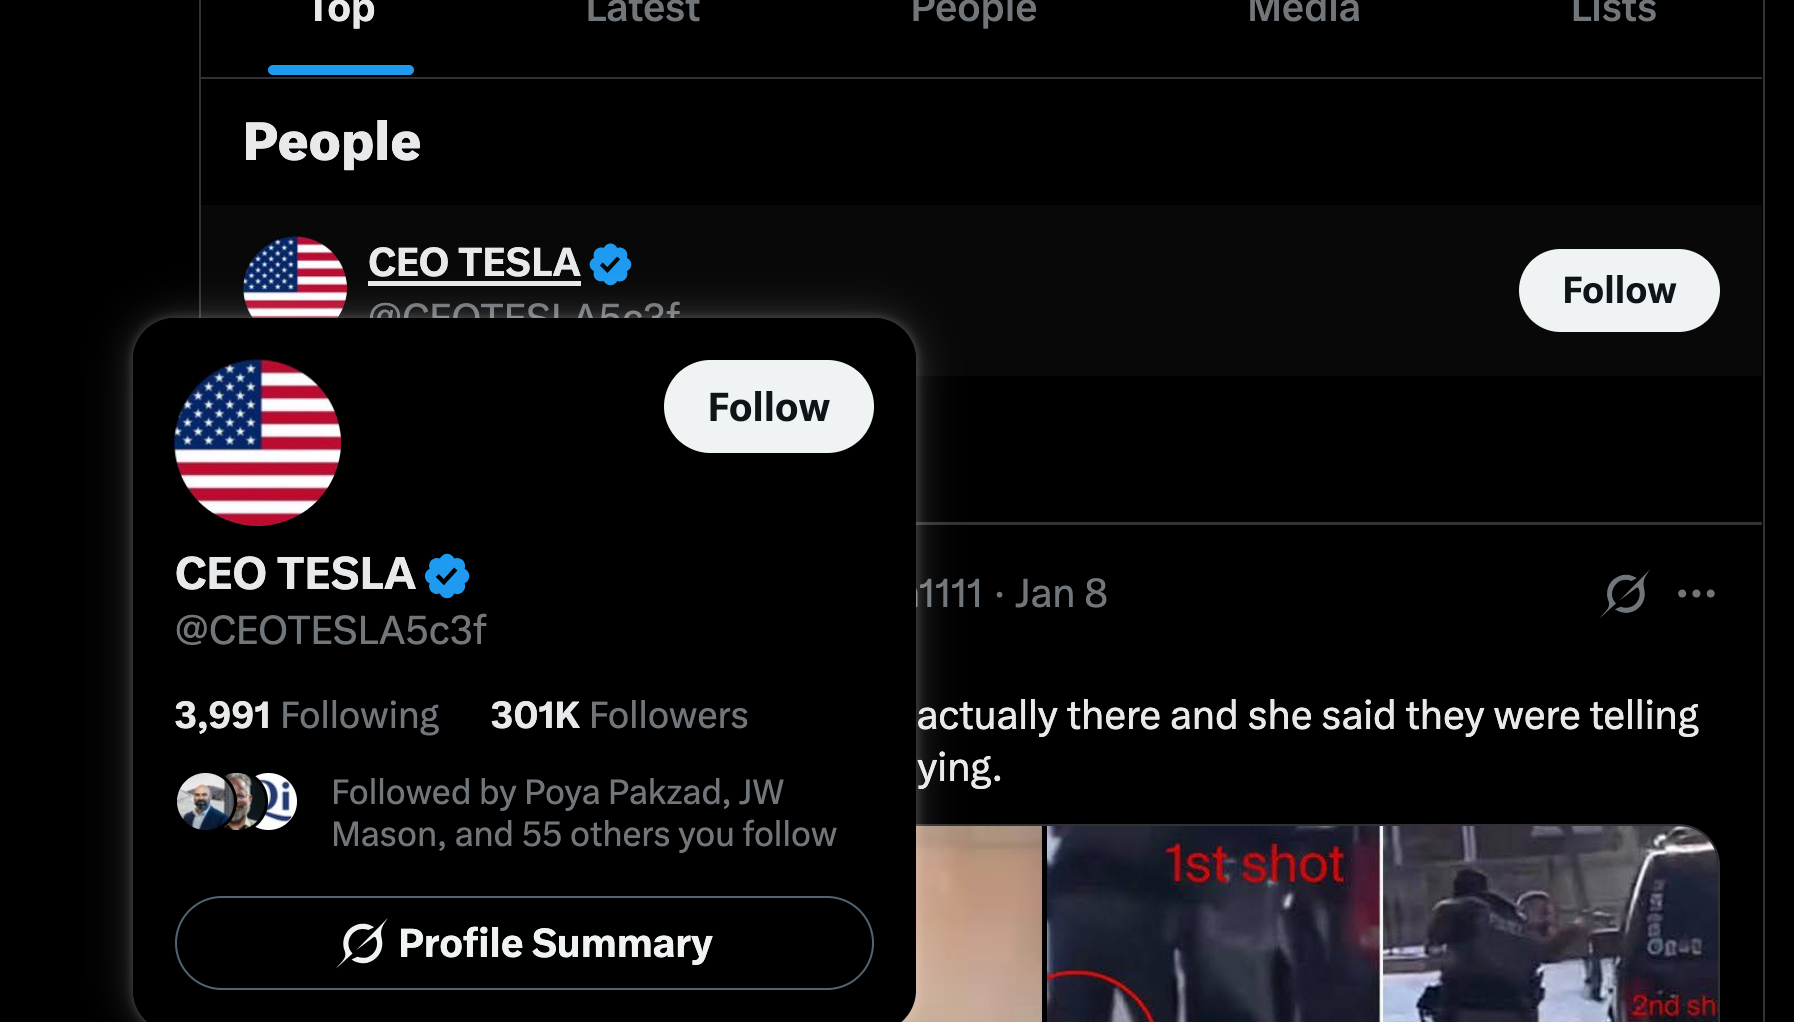Click the small flag avatar in the People result

pyautogui.click(x=295, y=277)
